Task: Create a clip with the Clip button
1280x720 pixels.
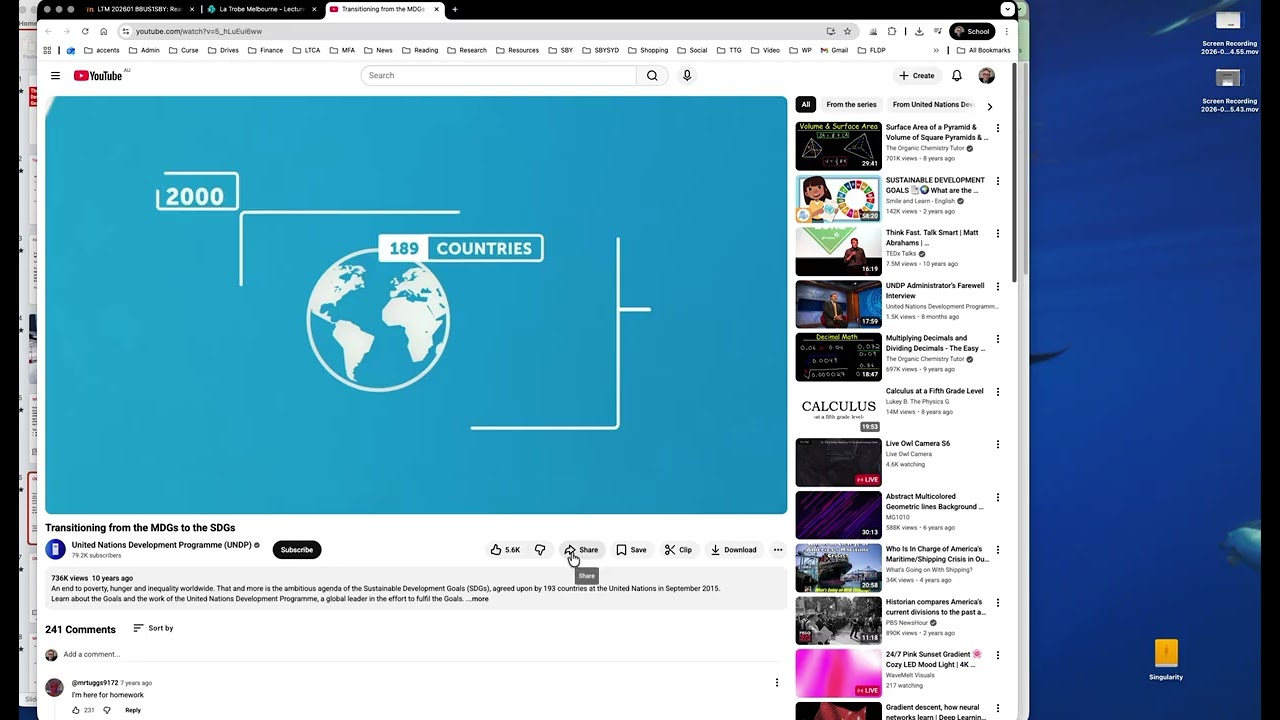Action: 678,550
